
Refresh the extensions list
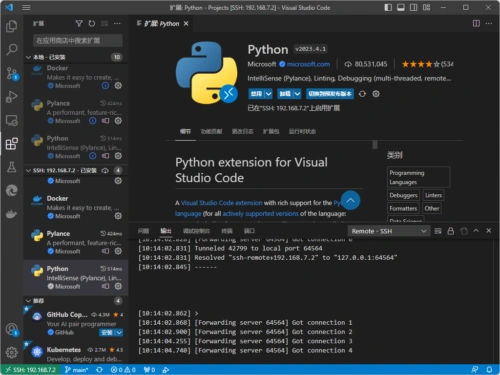coord(92,23)
